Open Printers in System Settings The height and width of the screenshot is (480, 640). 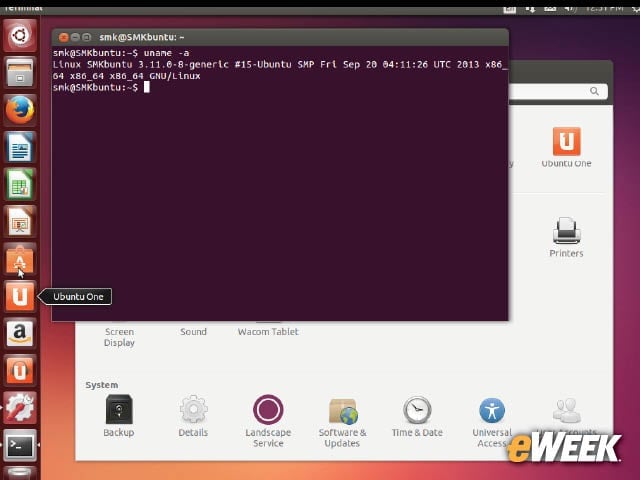(x=566, y=238)
